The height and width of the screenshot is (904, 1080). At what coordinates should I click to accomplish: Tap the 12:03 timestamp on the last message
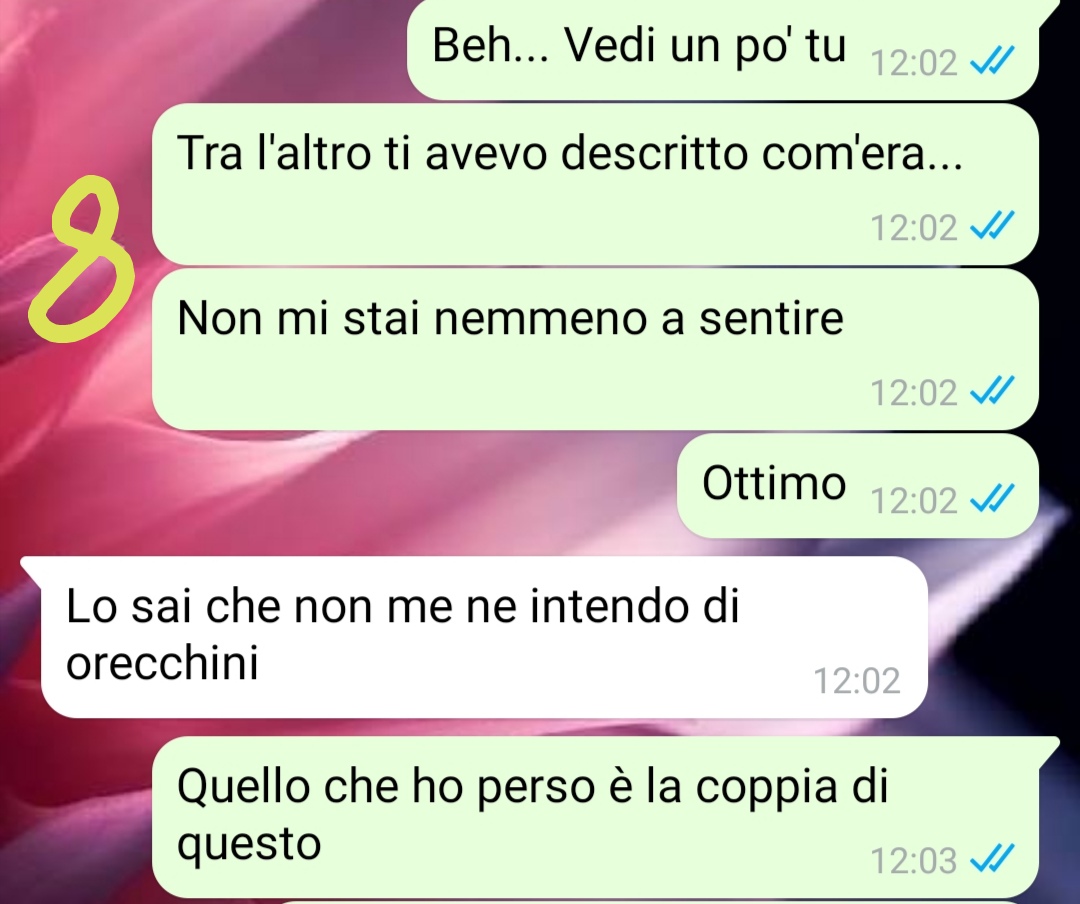click(914, 861)
